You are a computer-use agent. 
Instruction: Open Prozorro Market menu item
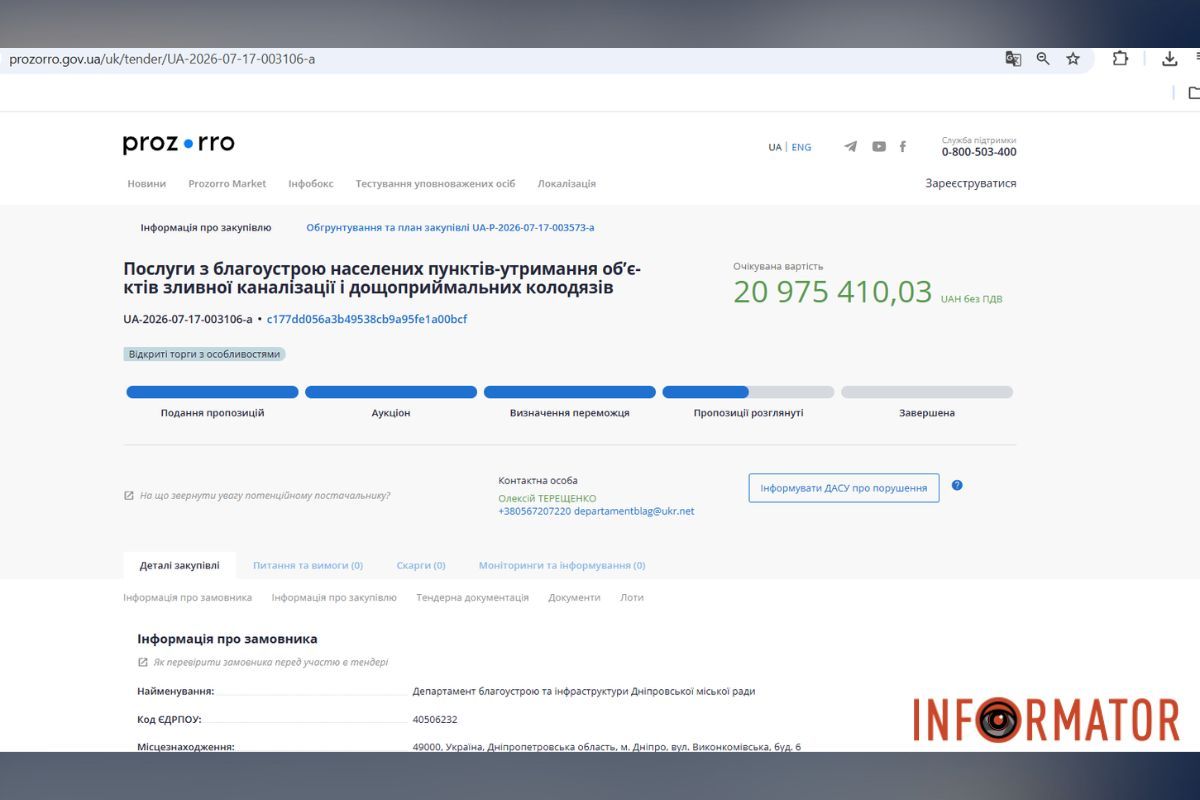click(227, 184)
